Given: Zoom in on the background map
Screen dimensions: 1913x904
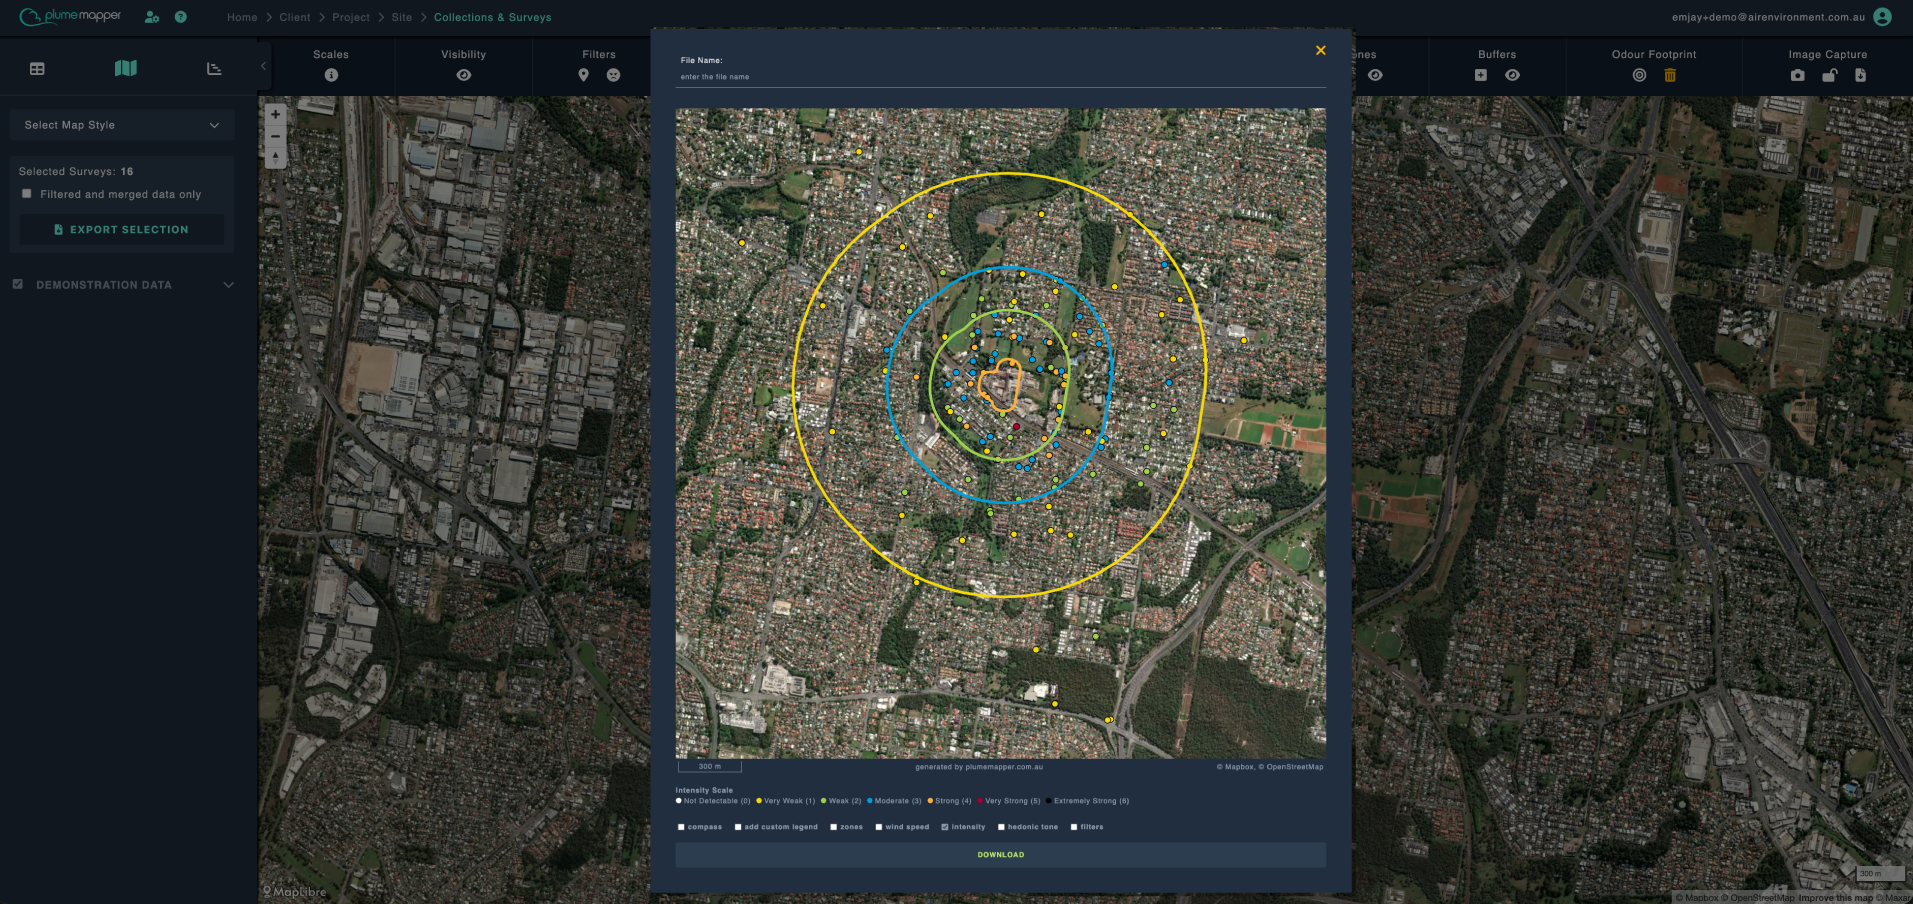Looking at the screenshot, I should pyautogui.click(x=275, y=114).
